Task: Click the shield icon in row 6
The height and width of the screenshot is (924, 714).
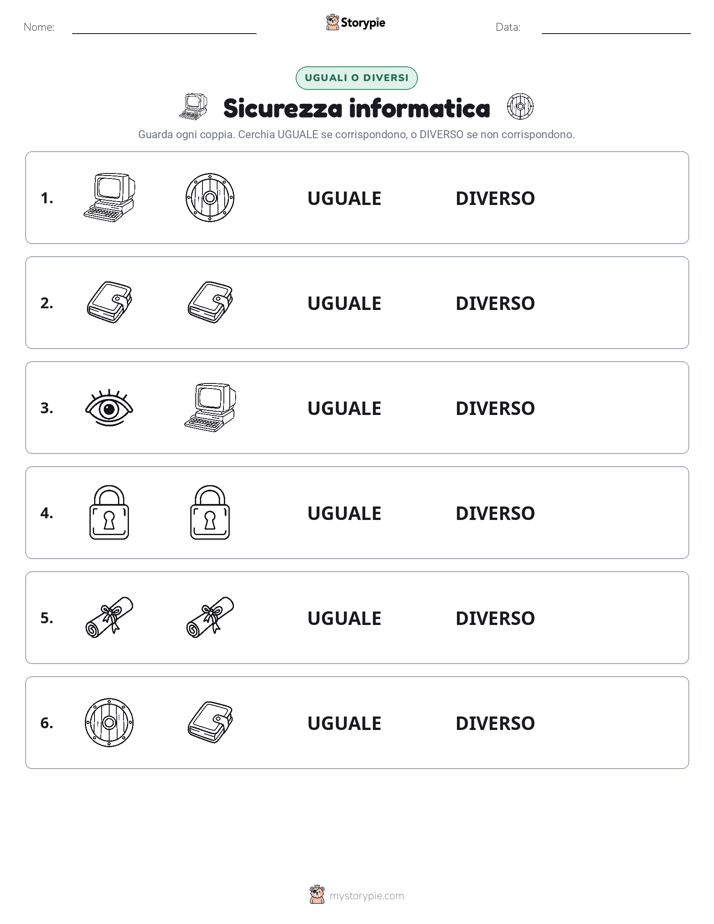Action: tap(109, 722)
